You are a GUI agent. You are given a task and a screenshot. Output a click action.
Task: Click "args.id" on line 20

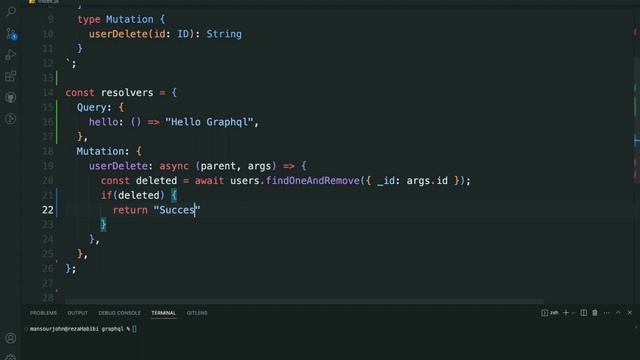[x=427, y=180]
